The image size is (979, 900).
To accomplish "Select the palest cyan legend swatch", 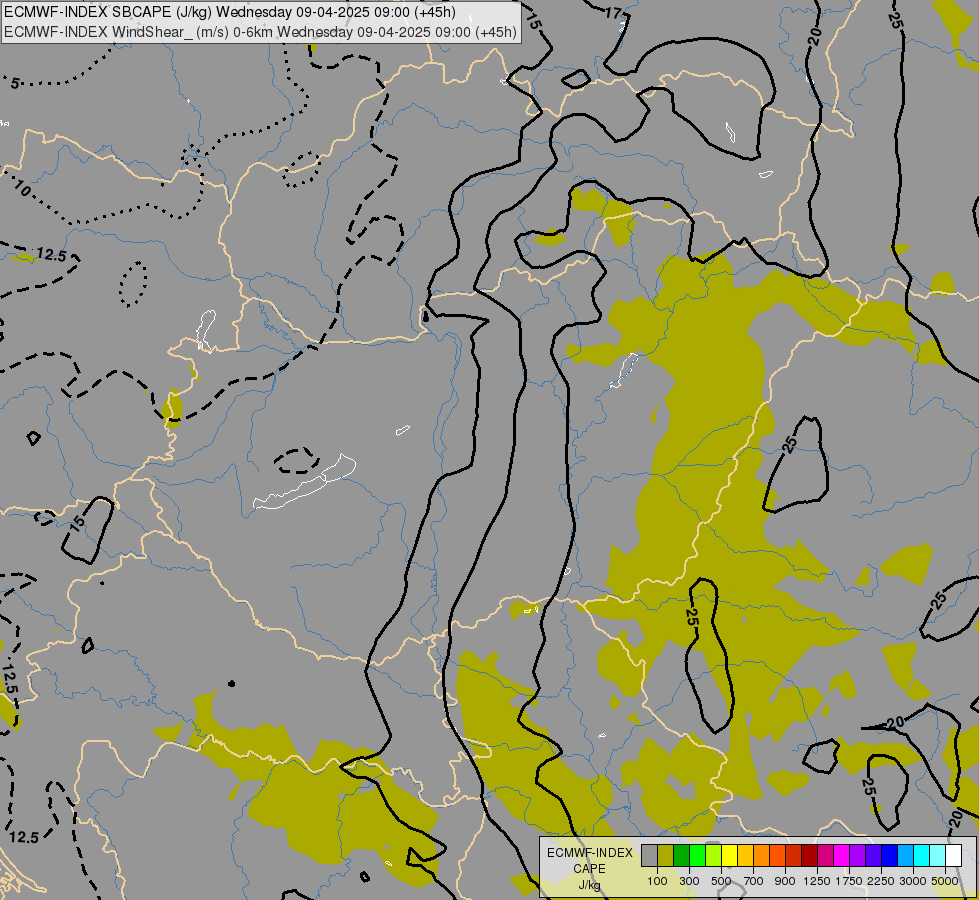I will tap(937, 856).
